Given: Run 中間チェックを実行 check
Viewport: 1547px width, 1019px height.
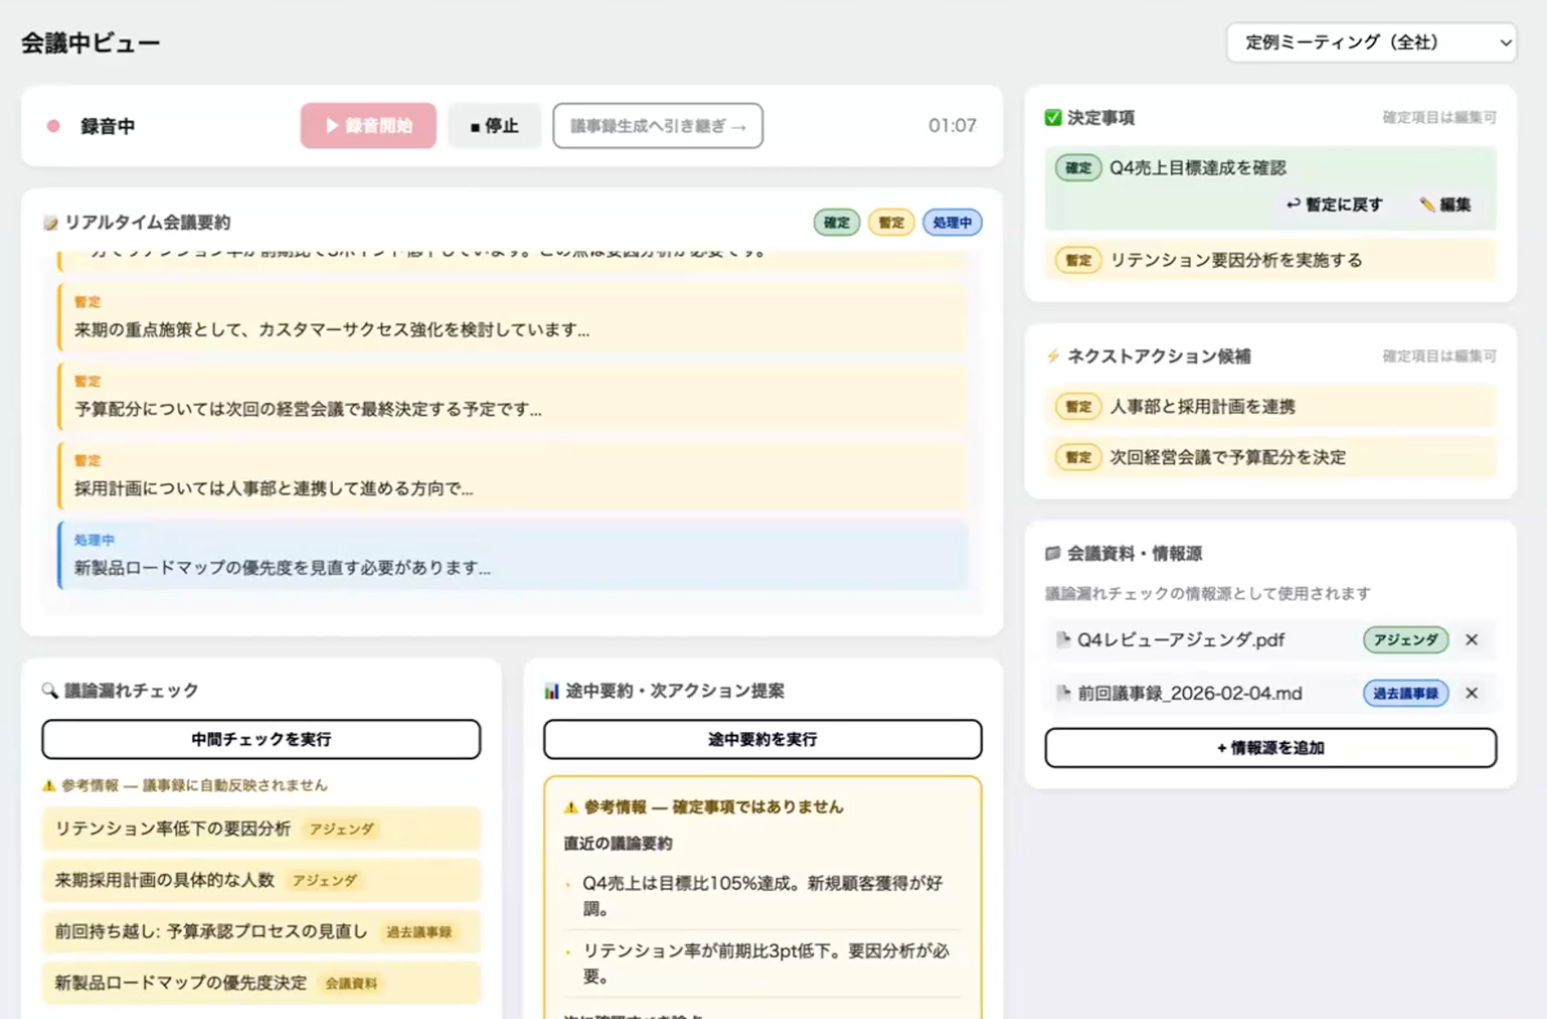Looking at the screenshot, I should click(260, 740).
